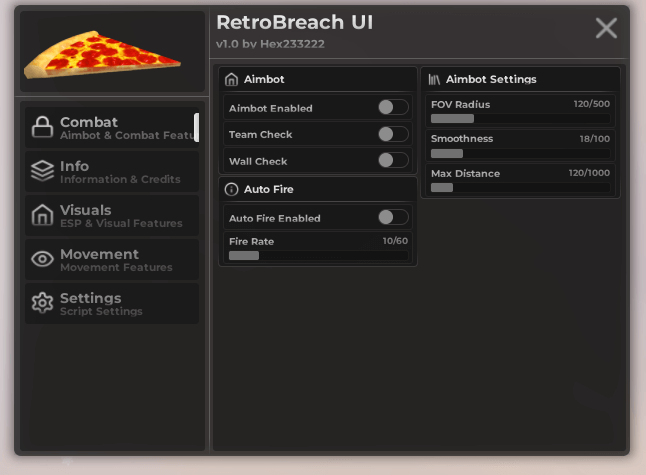Image resolution: width=646 pixels, height=475 pixels.
Task: Open the Settings tab
Action: pyautogui.click(x=112, y=304)
